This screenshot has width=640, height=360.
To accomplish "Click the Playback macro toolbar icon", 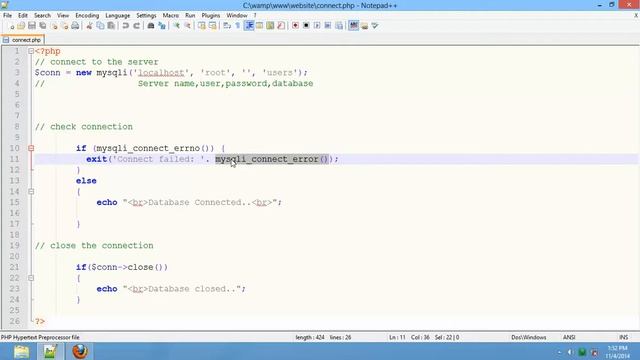I will 317,26.
